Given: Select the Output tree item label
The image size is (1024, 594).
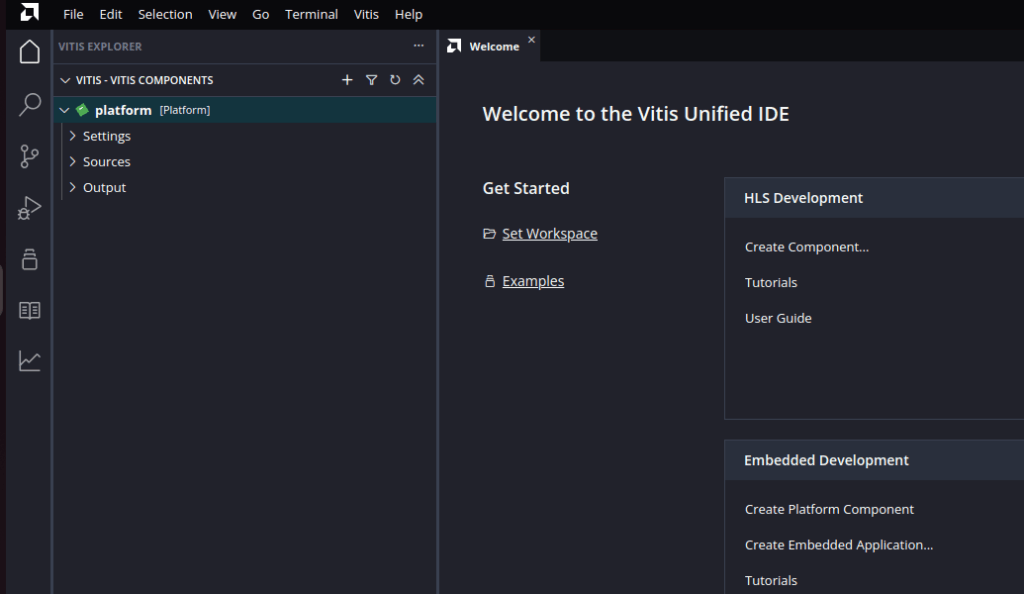Looking at the screenshot, I should pyautogui.click(x=104, y=187).
